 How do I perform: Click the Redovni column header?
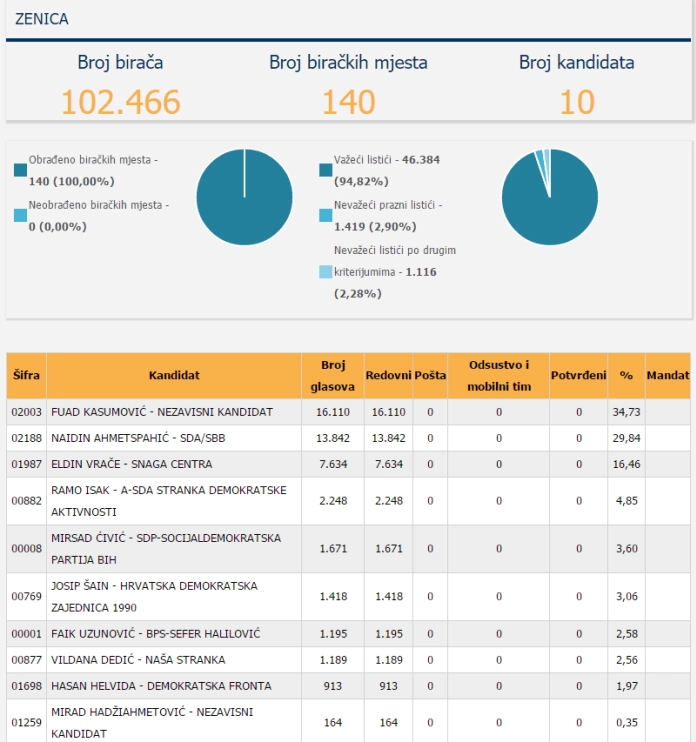click(388, 375)
